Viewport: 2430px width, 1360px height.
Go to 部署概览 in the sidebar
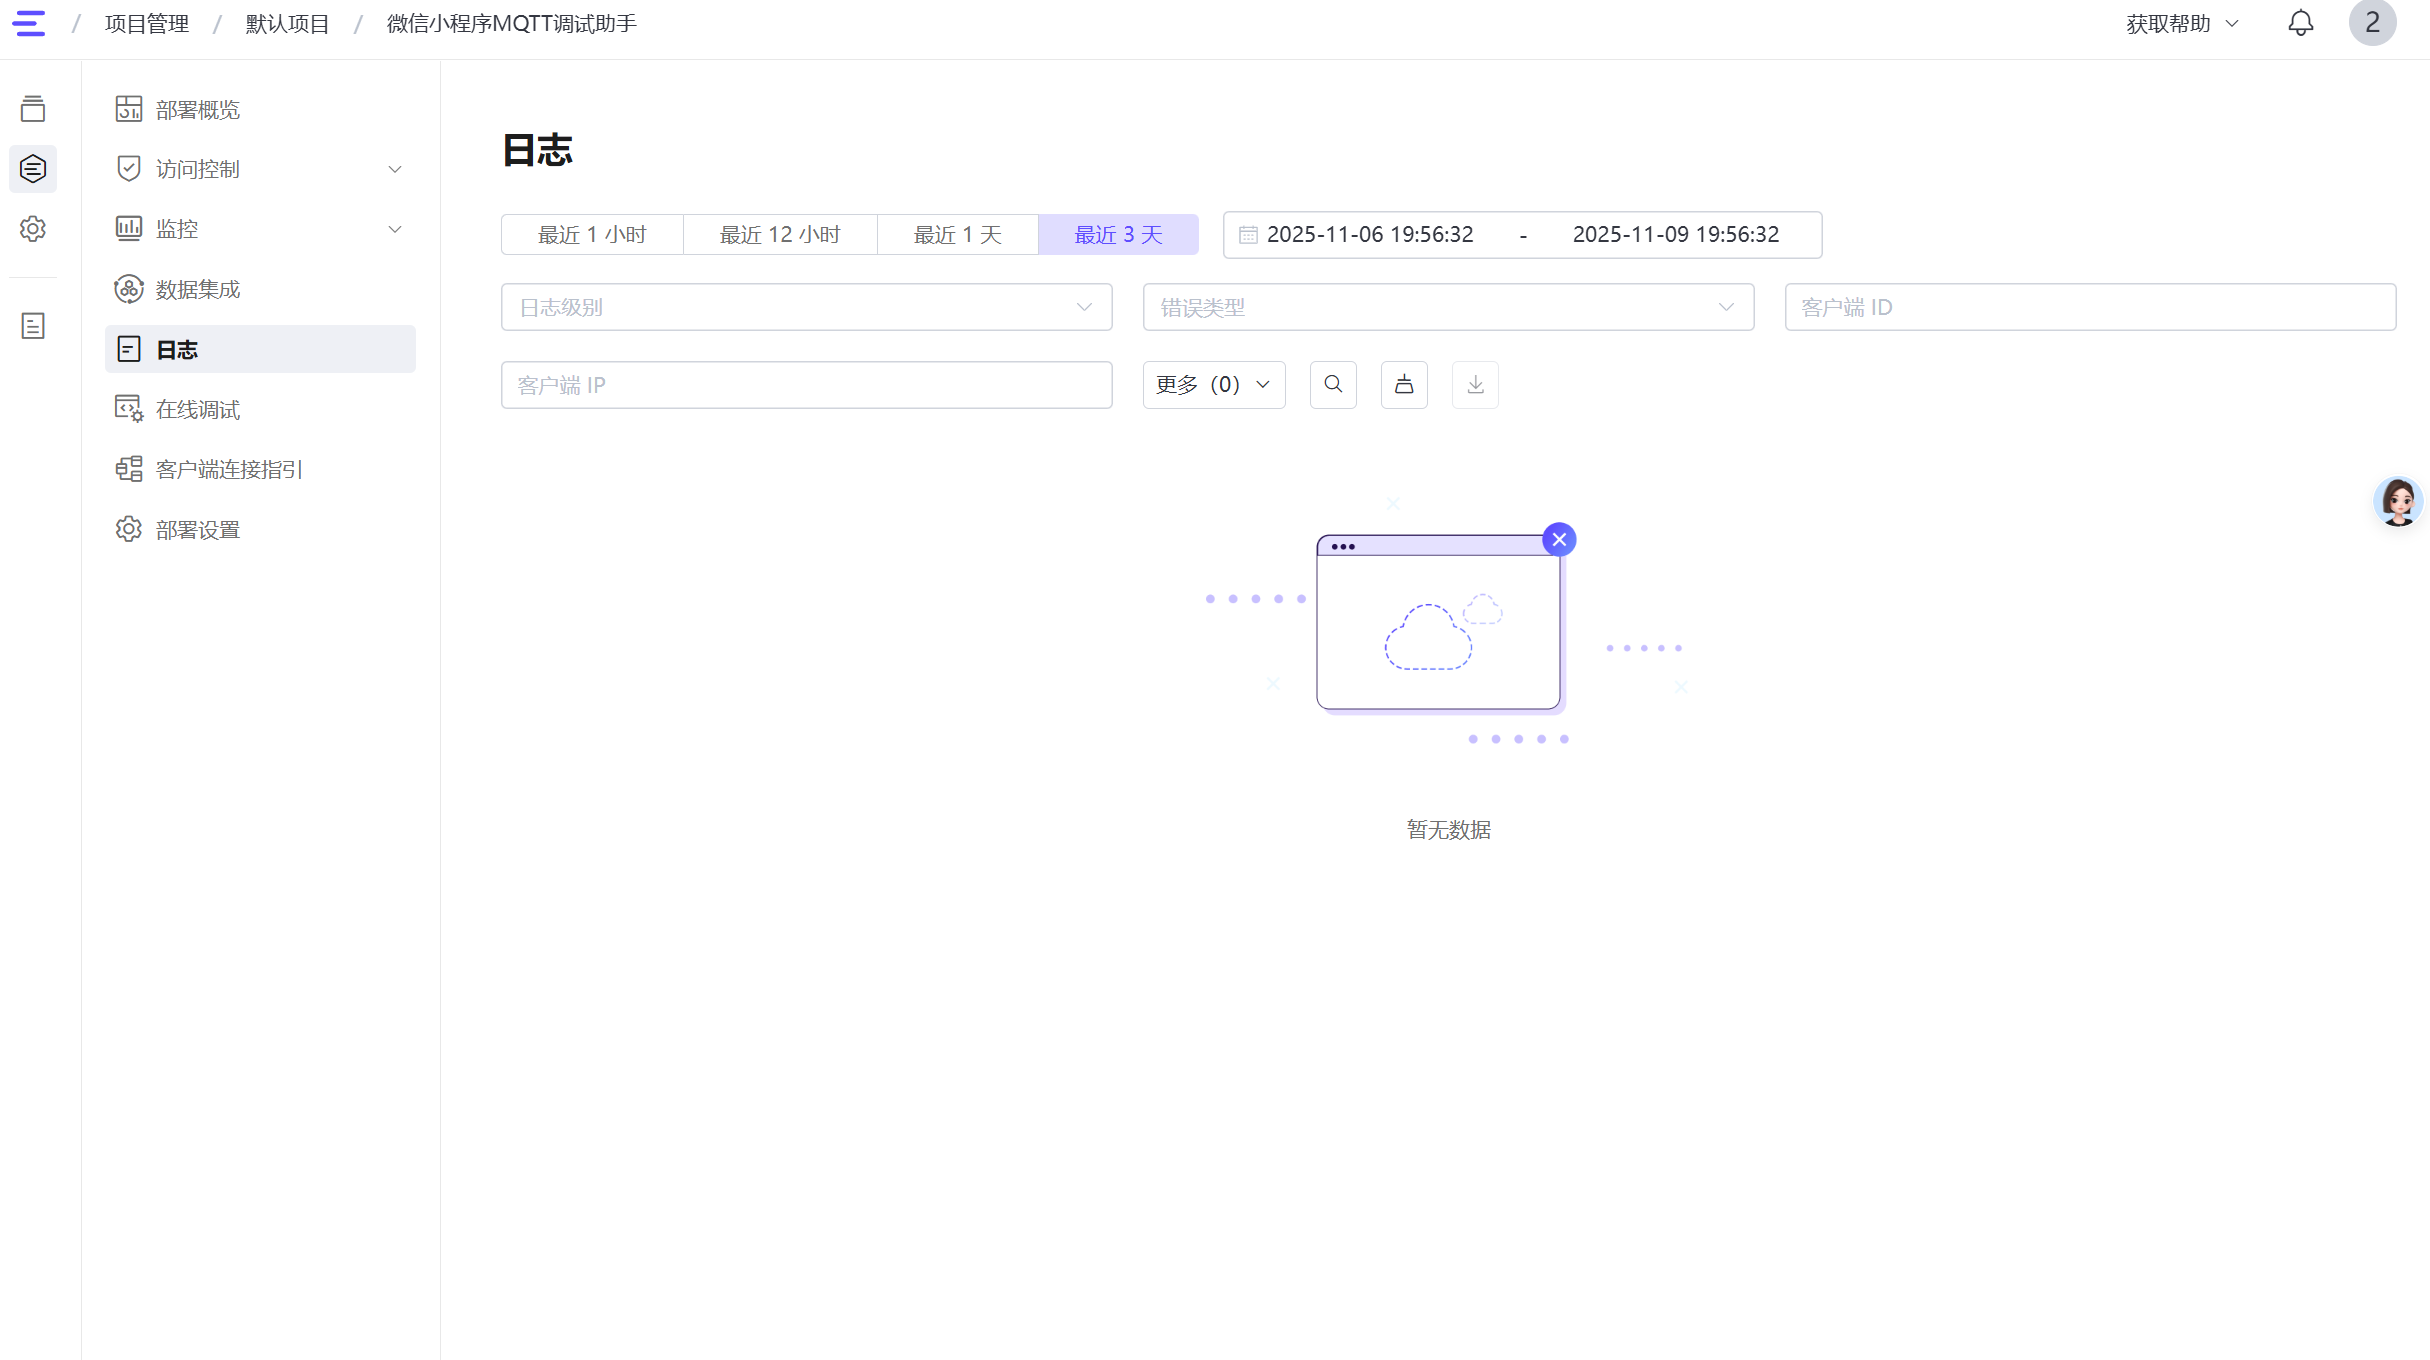click(198, 110)
